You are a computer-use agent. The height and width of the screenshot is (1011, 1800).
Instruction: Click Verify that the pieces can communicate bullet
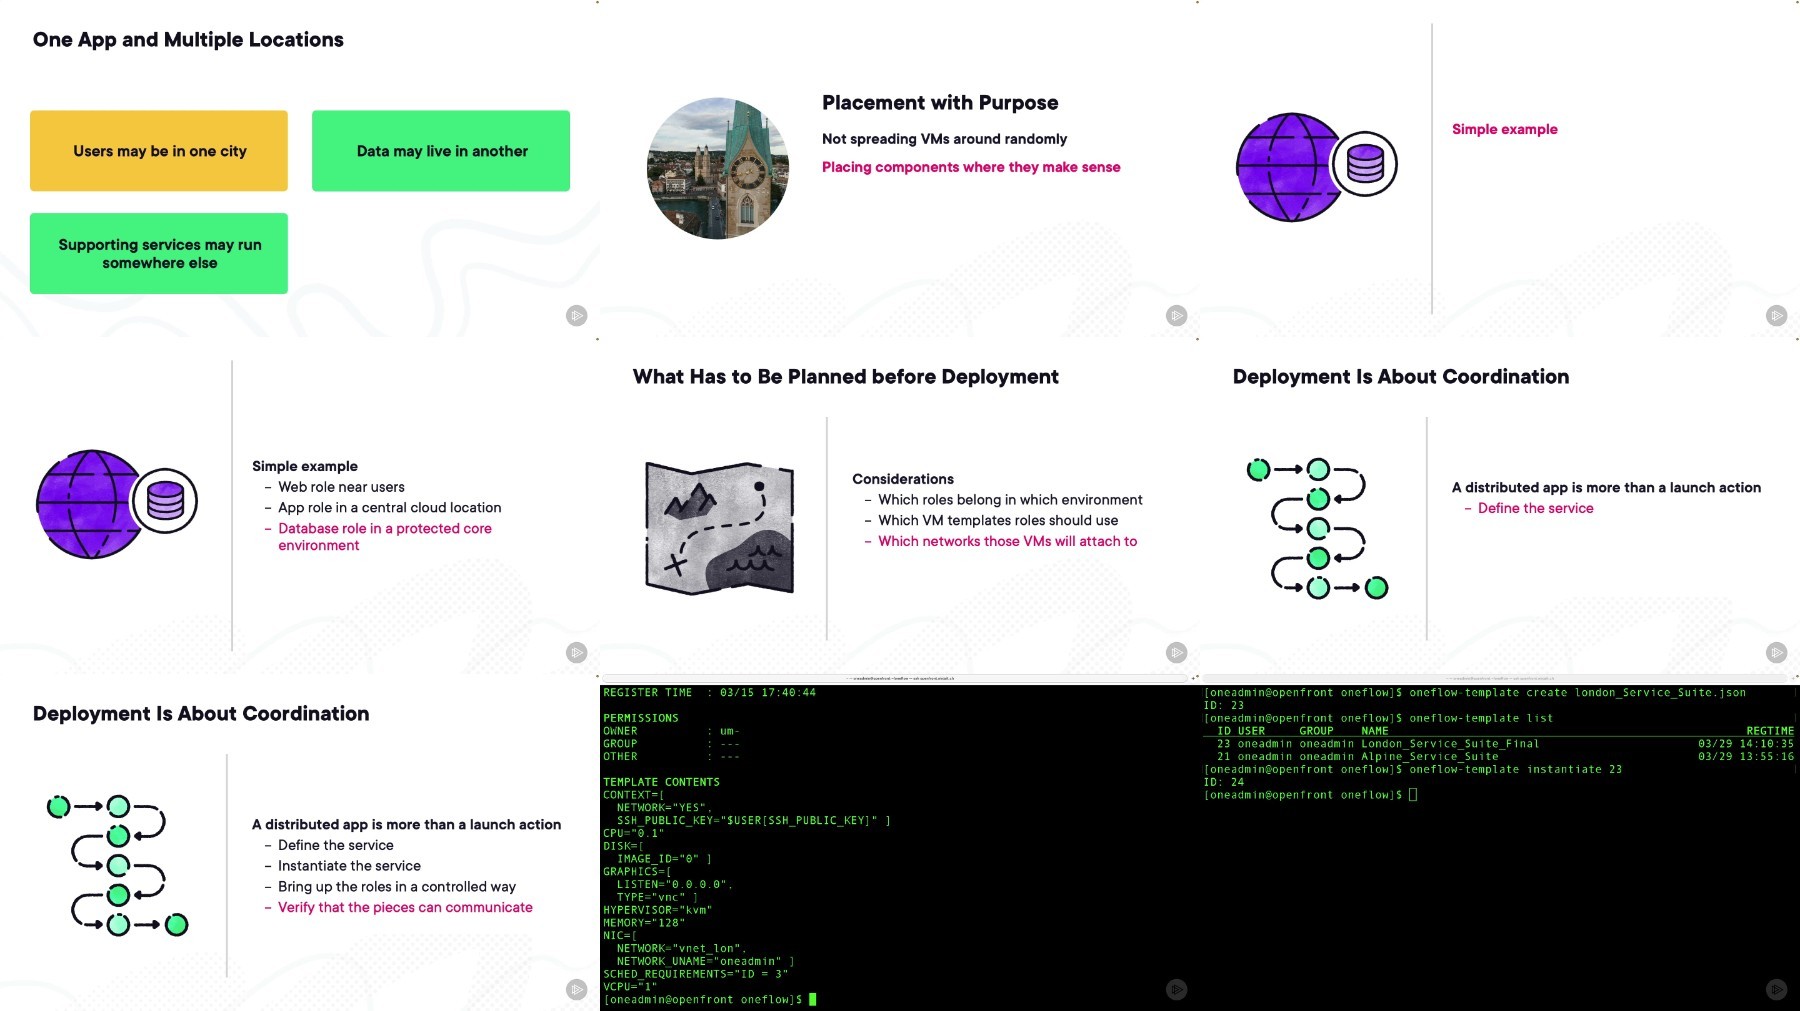398,907
